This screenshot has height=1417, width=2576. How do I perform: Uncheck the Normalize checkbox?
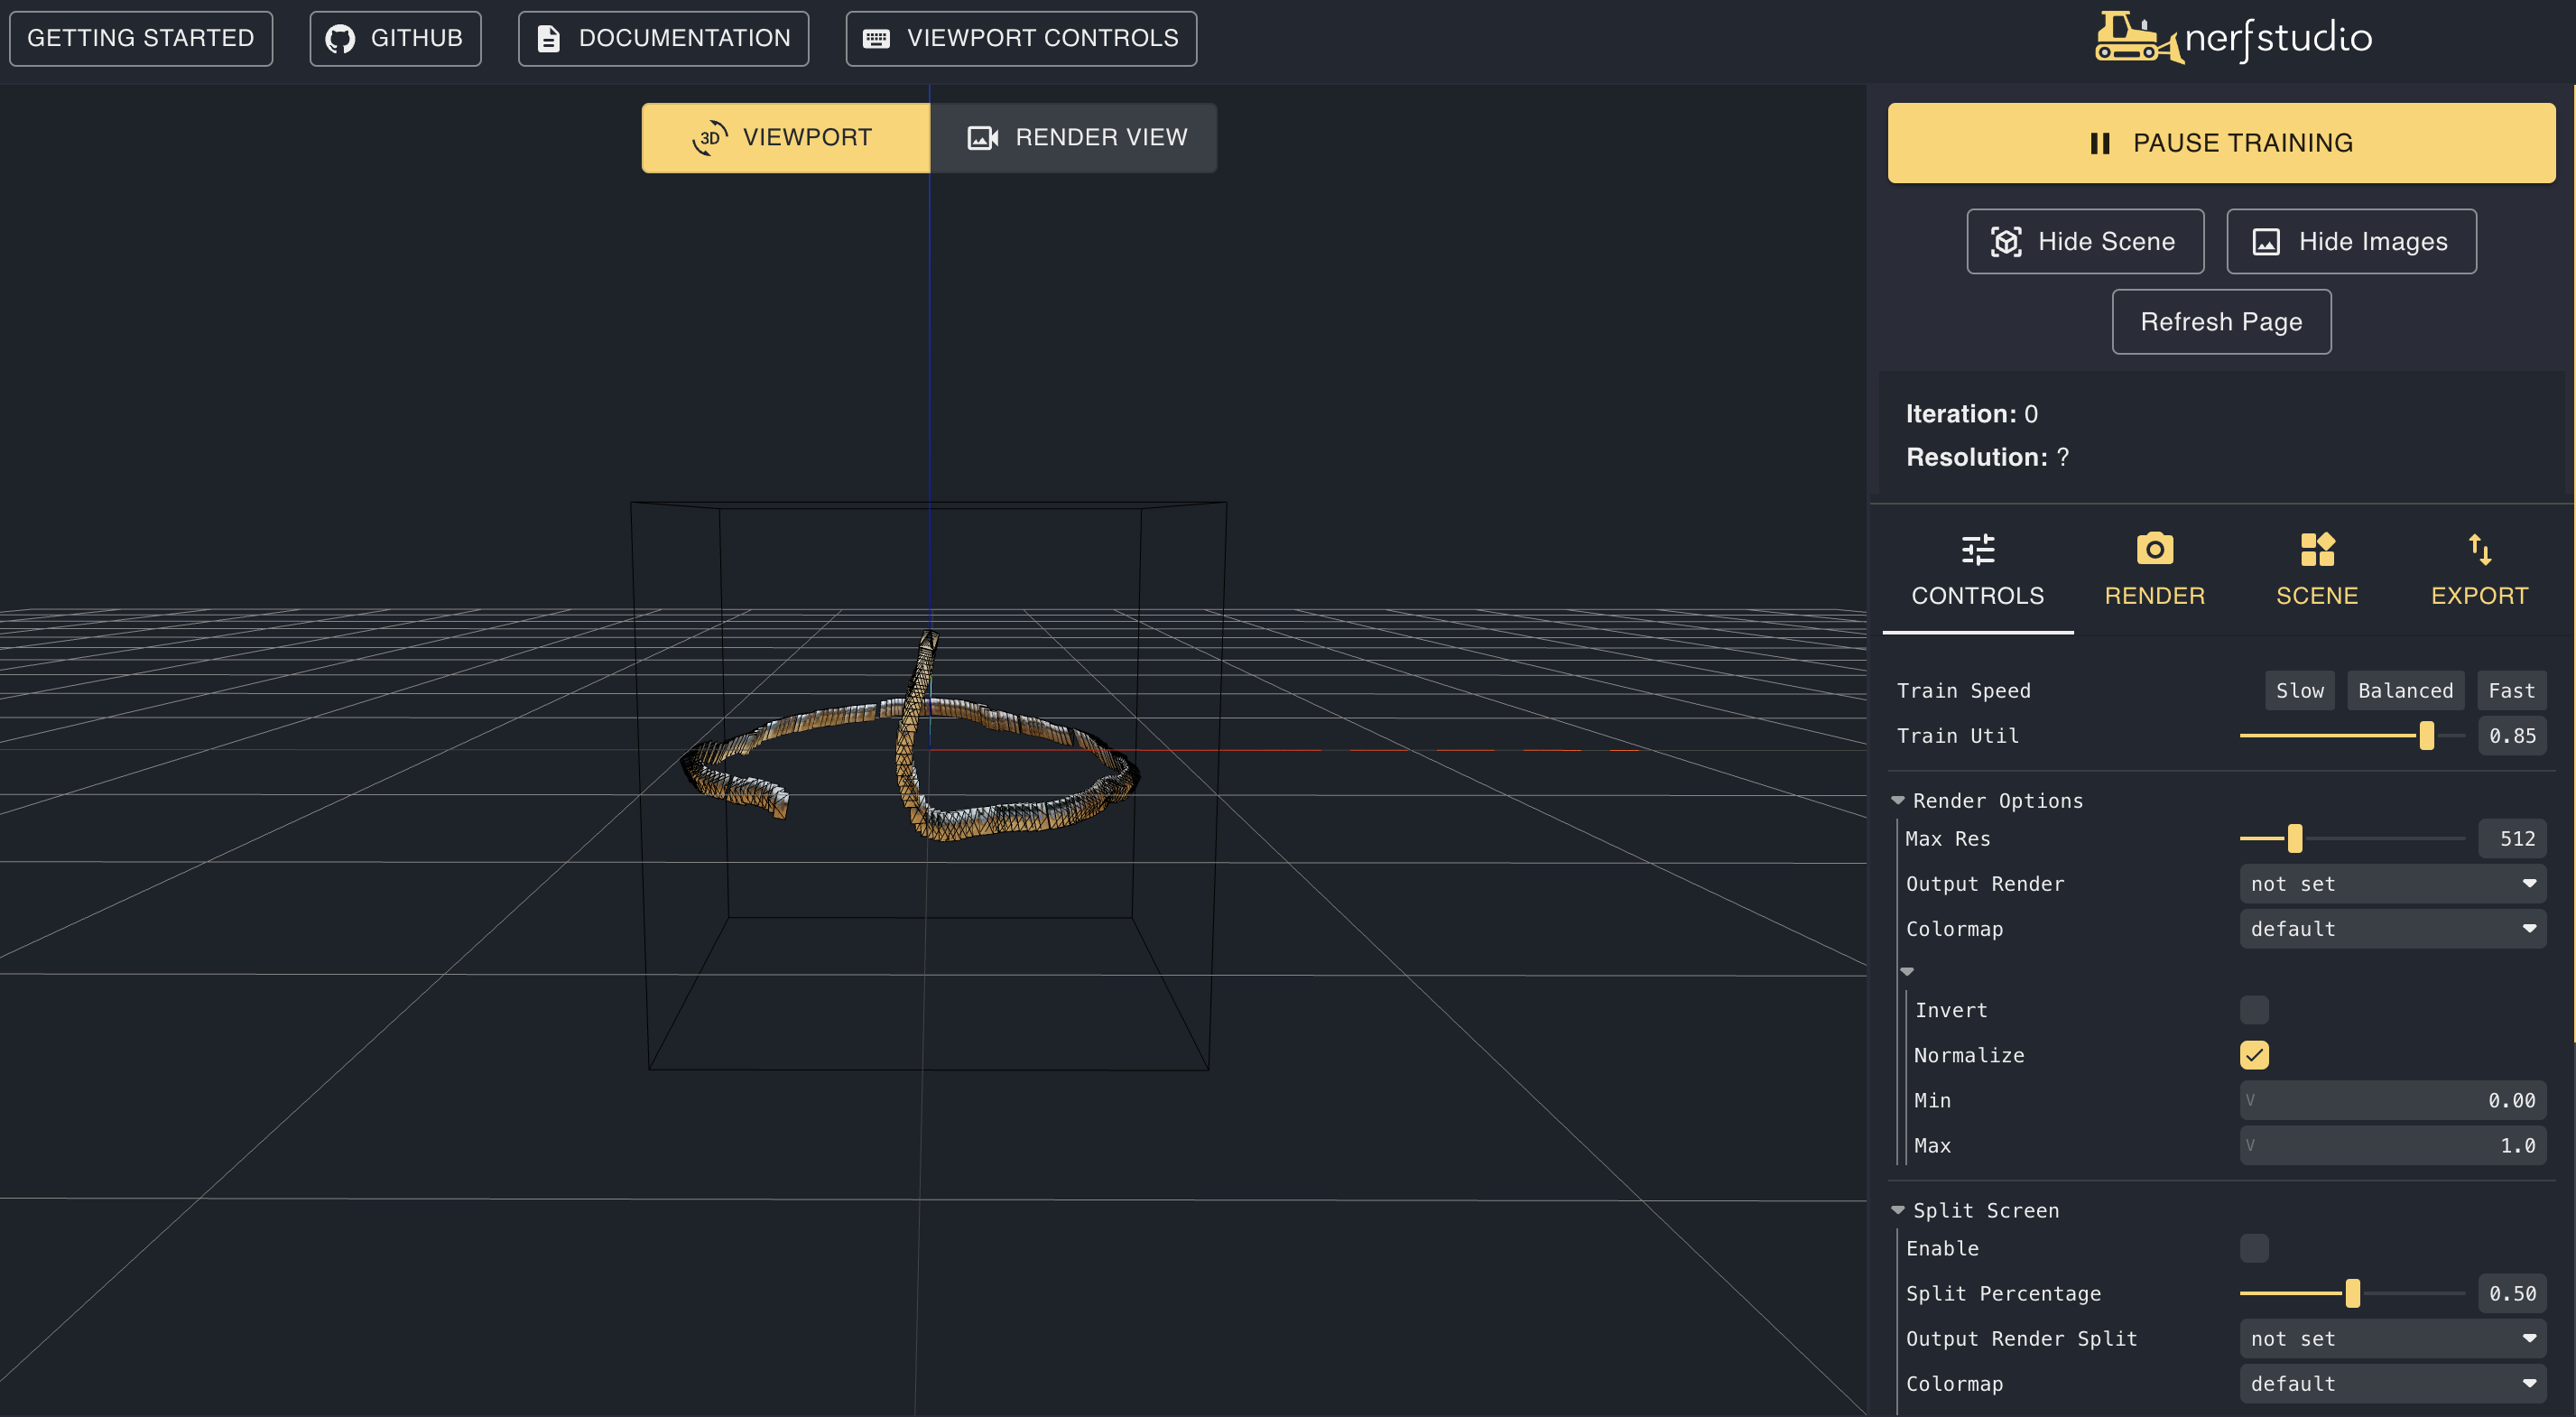(2255, 1055)
